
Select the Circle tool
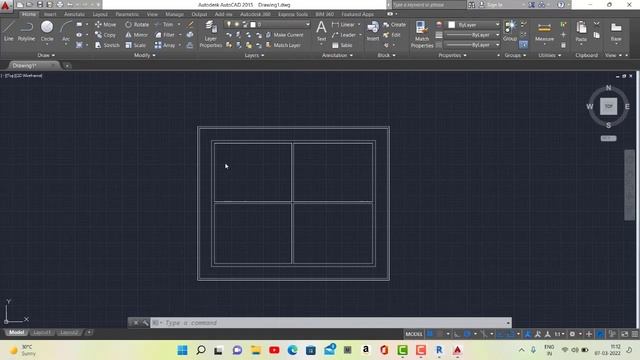(x=47, y=31)
